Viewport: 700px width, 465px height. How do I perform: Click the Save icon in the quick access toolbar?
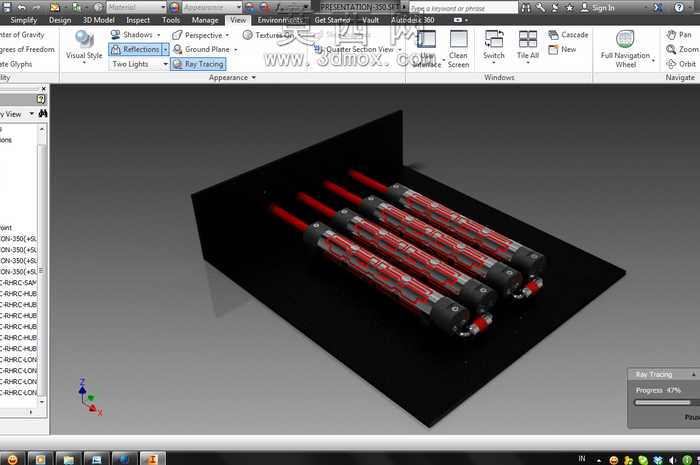[x=8, y=8]
